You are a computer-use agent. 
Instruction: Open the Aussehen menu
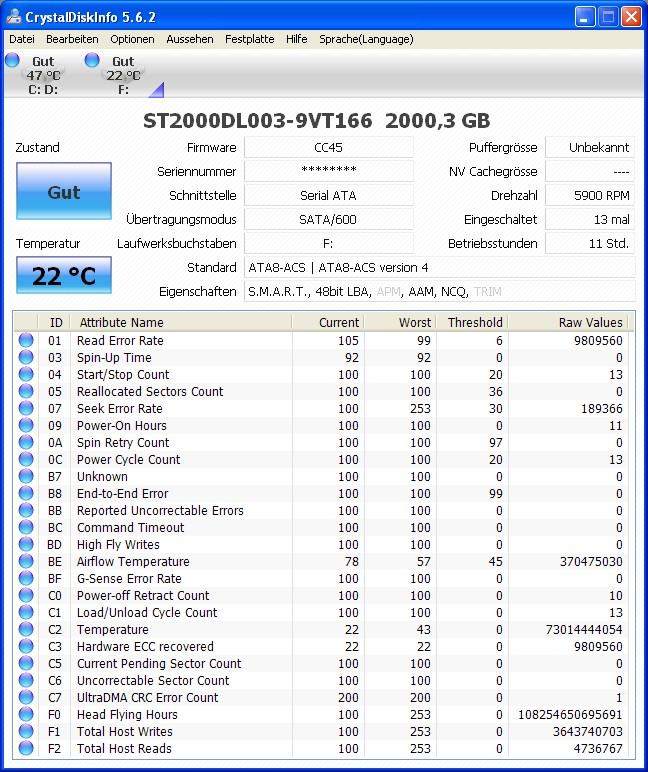(190, 39)
